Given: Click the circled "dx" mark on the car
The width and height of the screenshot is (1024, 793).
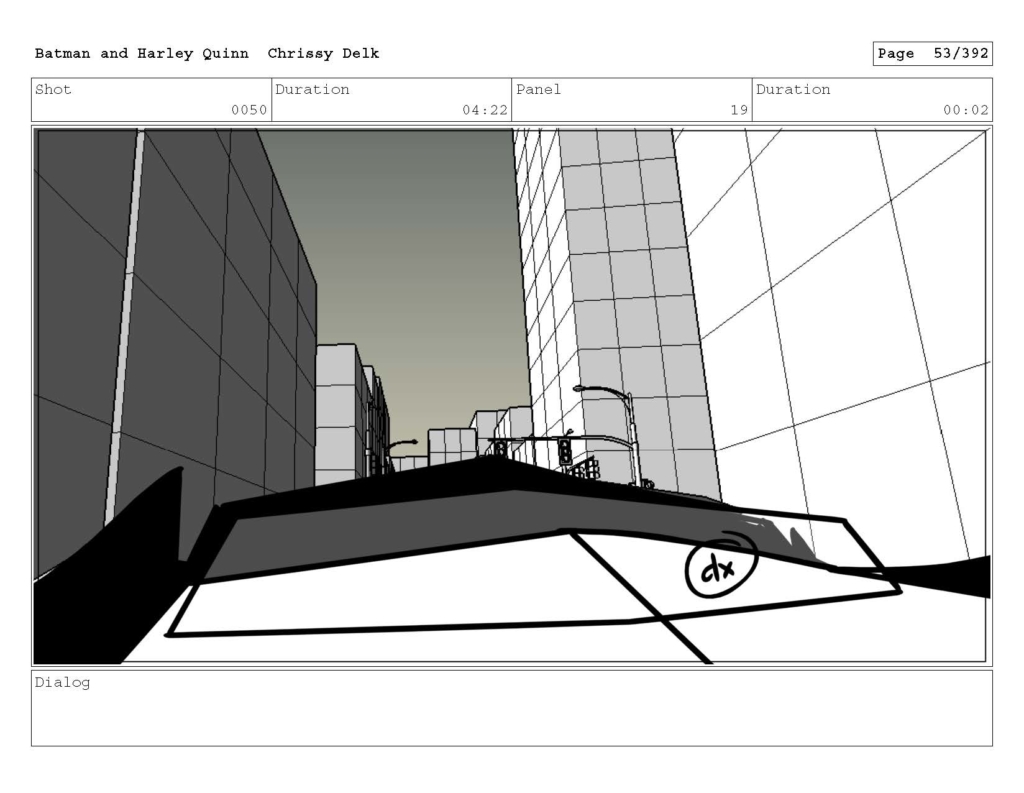Looking at the screenshot, I should [x=721, y=567].
